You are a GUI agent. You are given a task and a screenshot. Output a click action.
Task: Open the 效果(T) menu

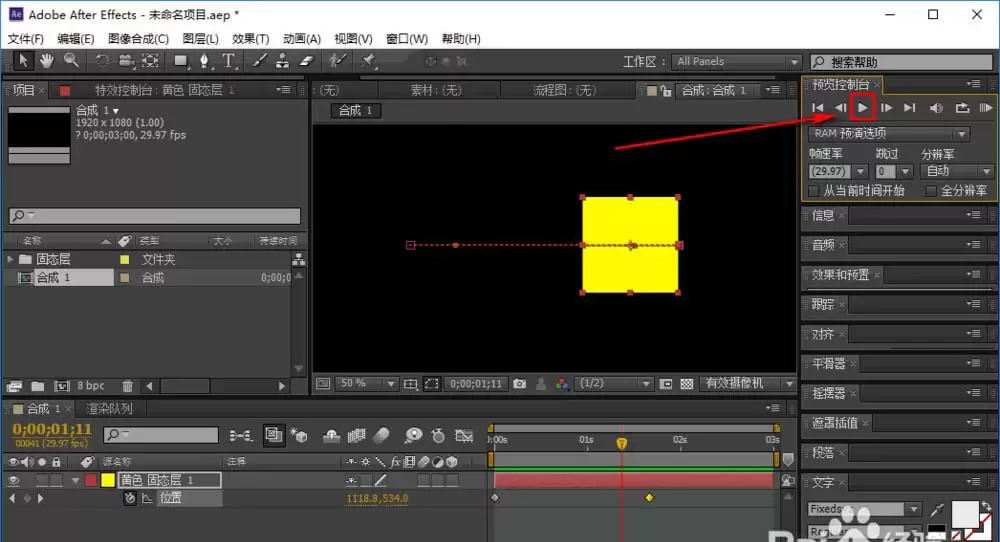click(x=251, y=39)
